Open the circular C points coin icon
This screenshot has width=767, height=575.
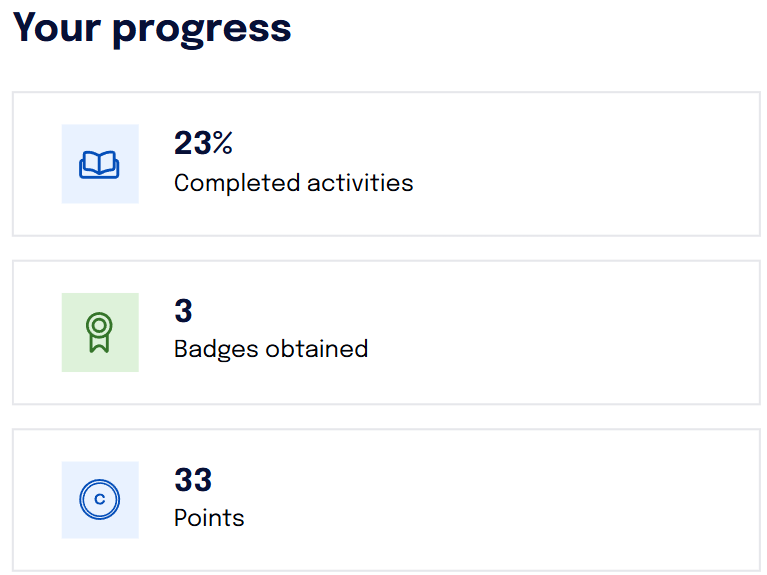(100, 499)
